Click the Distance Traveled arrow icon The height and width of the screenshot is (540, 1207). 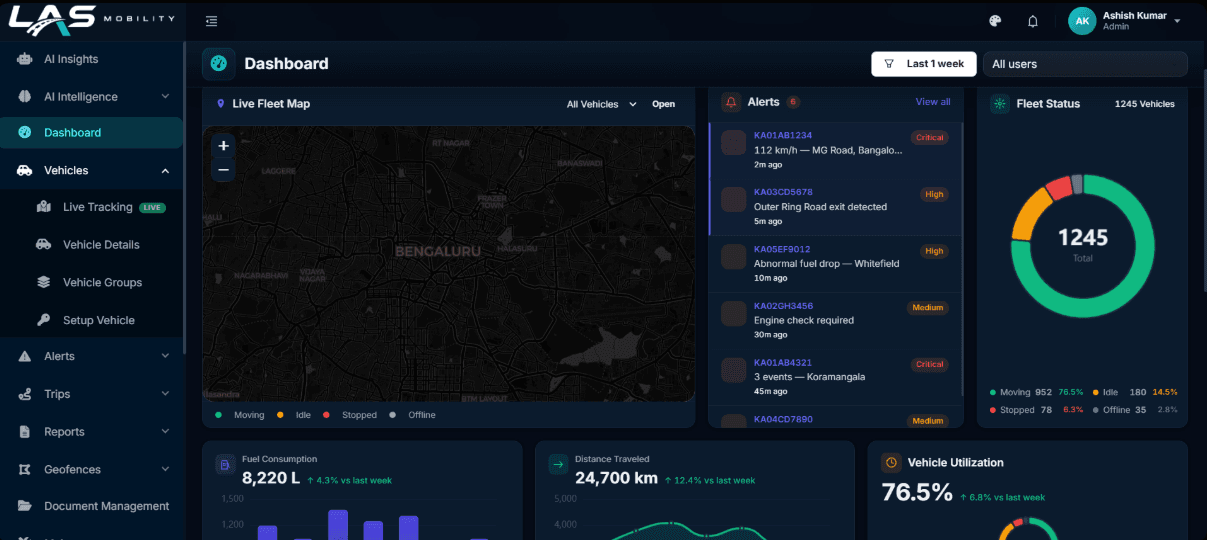coord(558,465)
